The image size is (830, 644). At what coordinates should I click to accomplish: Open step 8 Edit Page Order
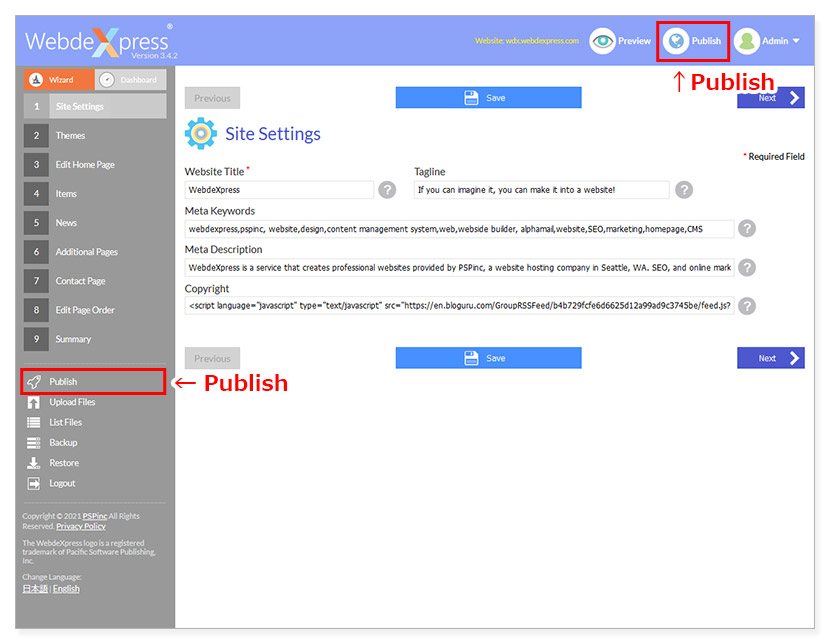[95, 310]
